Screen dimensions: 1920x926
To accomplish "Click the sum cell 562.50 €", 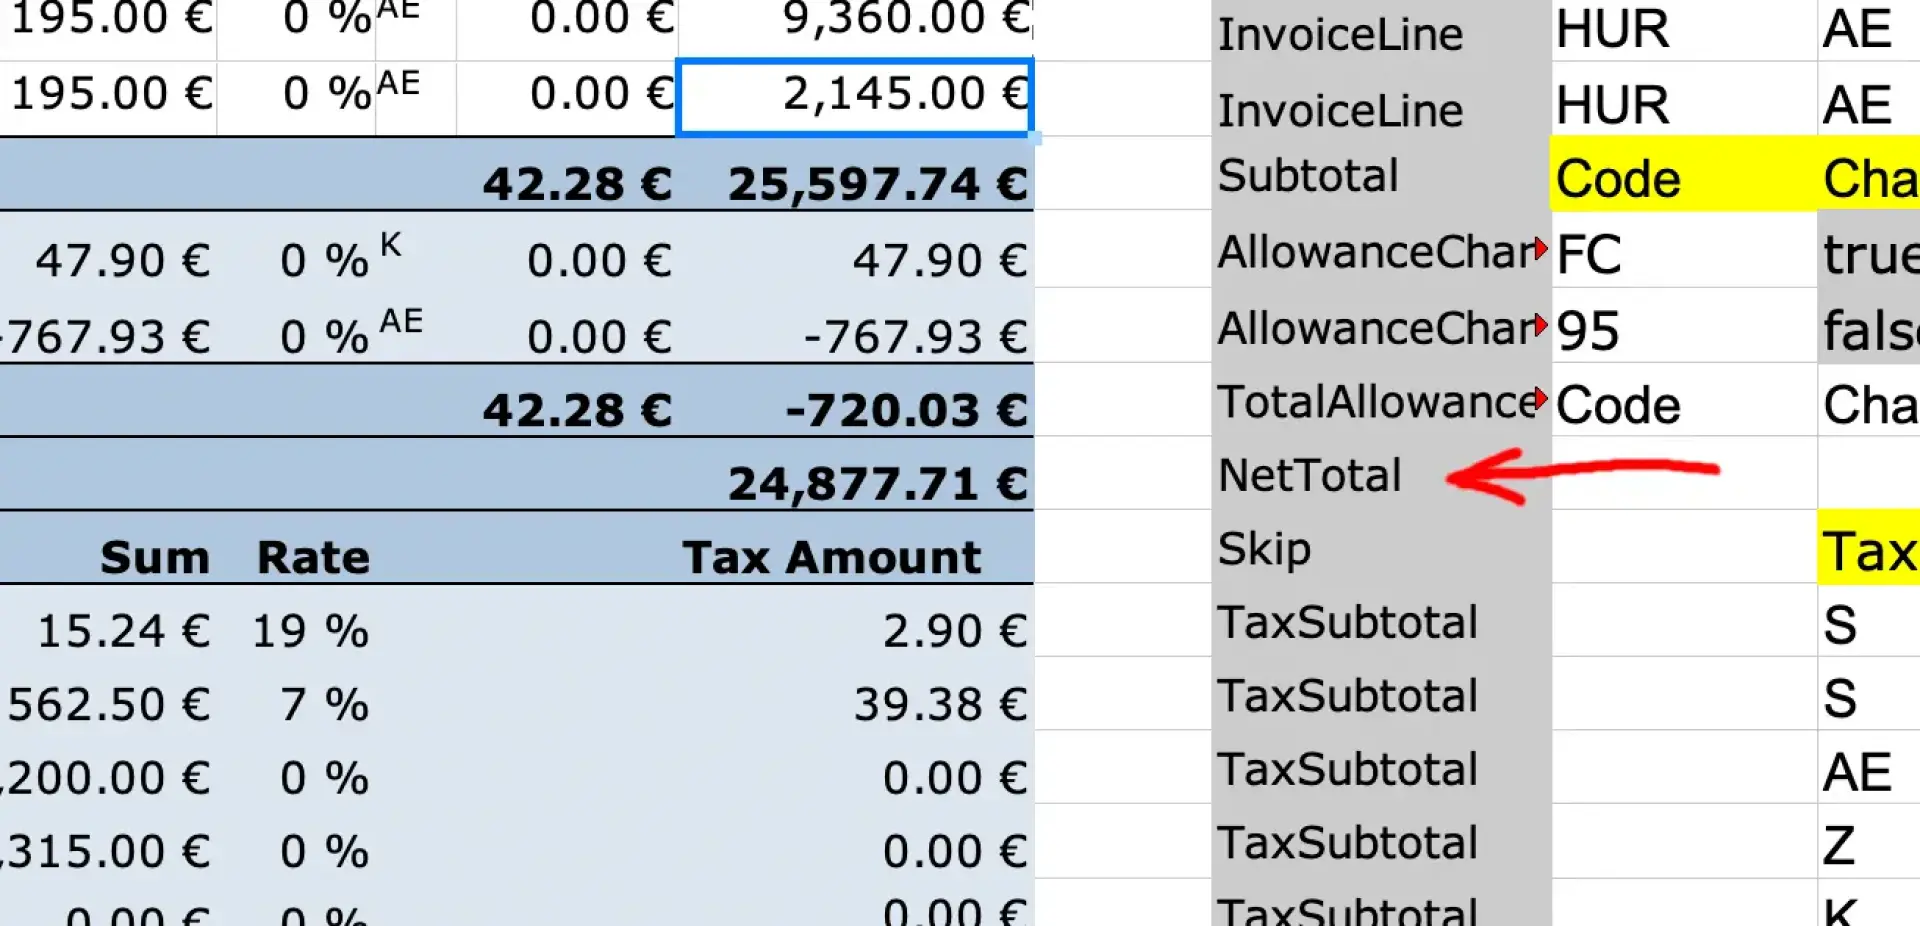I will (x=108, y=704).
